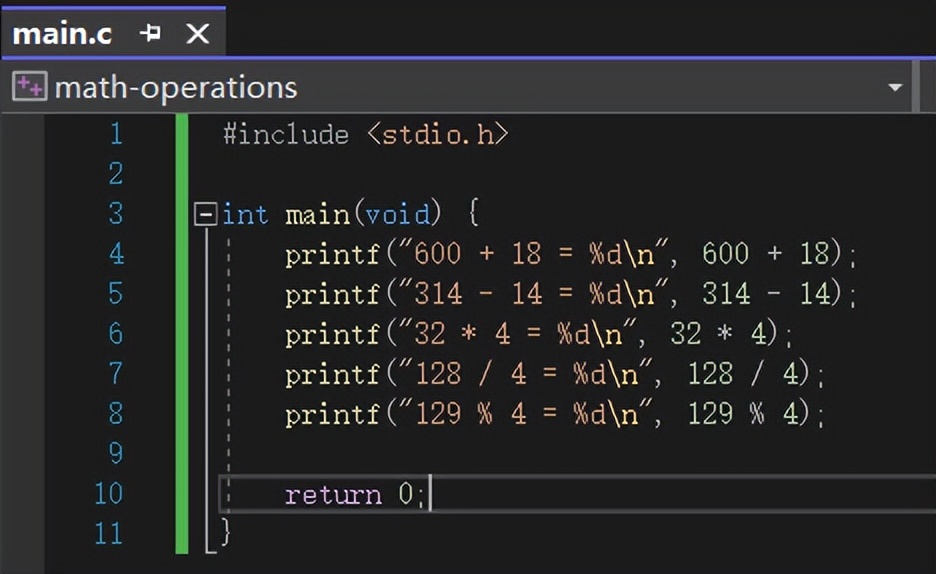Click printf on the 600 + 18 line
Screen dimensions: 936x574
(333, 254)
